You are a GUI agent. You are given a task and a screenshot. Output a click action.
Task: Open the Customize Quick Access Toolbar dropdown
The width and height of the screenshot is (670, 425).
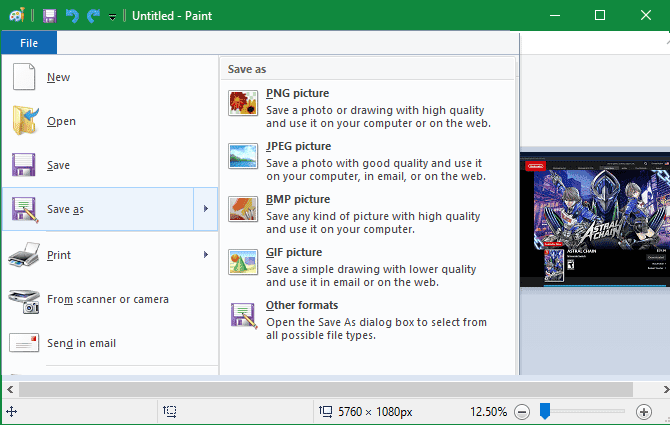[x=112, y=17]
